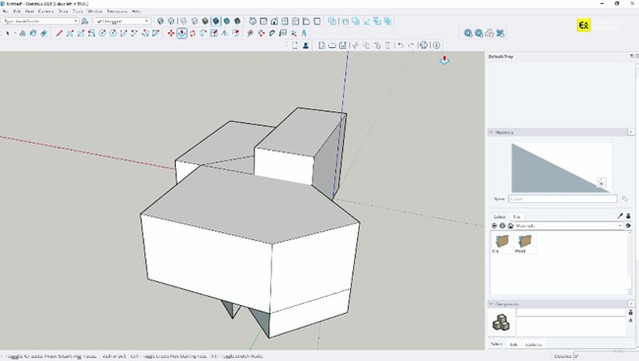
Task: Open the materials Details arrow menu
Action: point(628,226)
